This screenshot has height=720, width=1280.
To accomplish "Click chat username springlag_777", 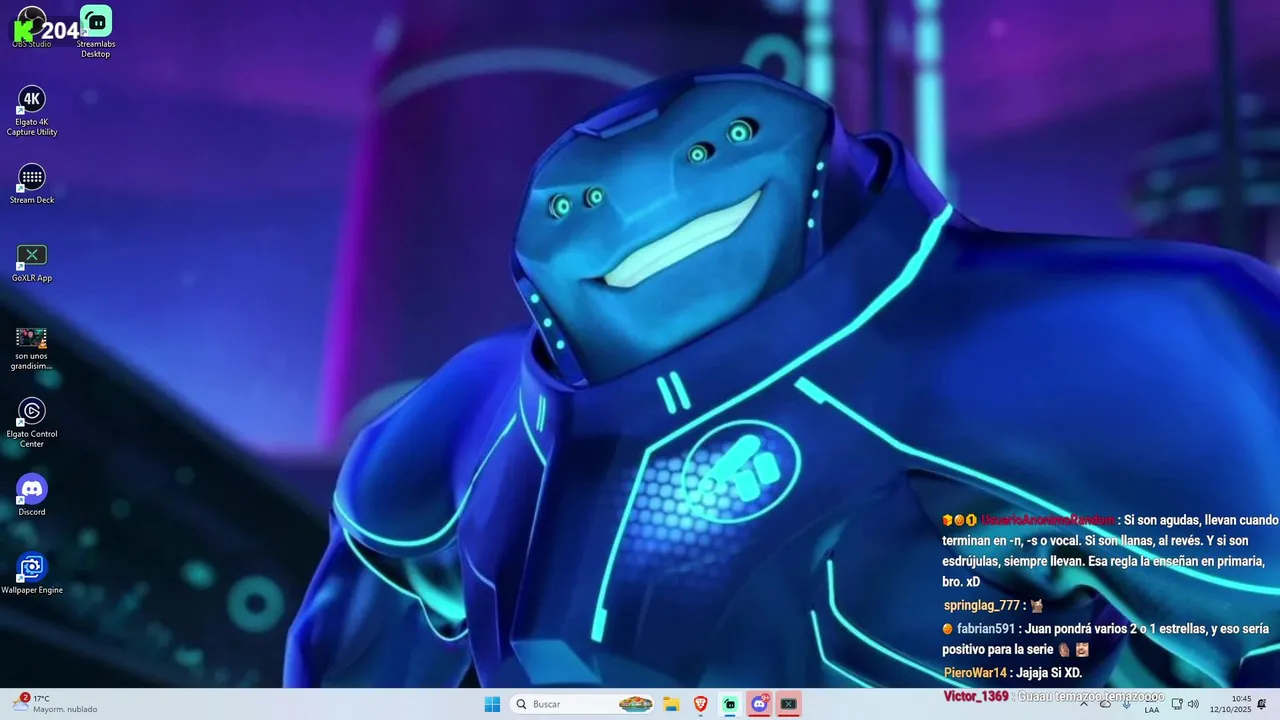I will tap(981, 605).
